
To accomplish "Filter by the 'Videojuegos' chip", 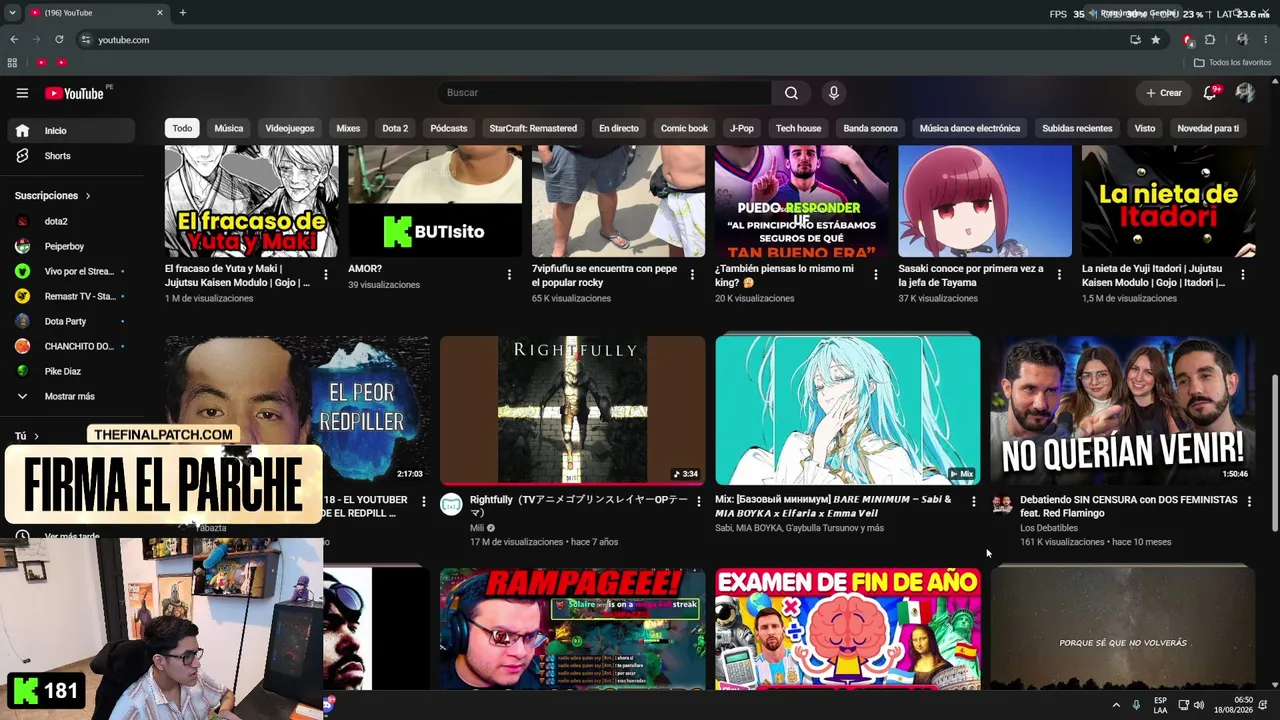I will [290, 128].
